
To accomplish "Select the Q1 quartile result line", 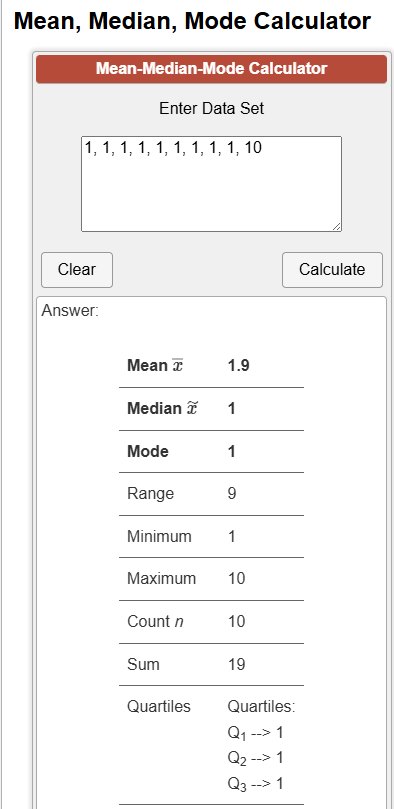I will [x=256, y=733].
